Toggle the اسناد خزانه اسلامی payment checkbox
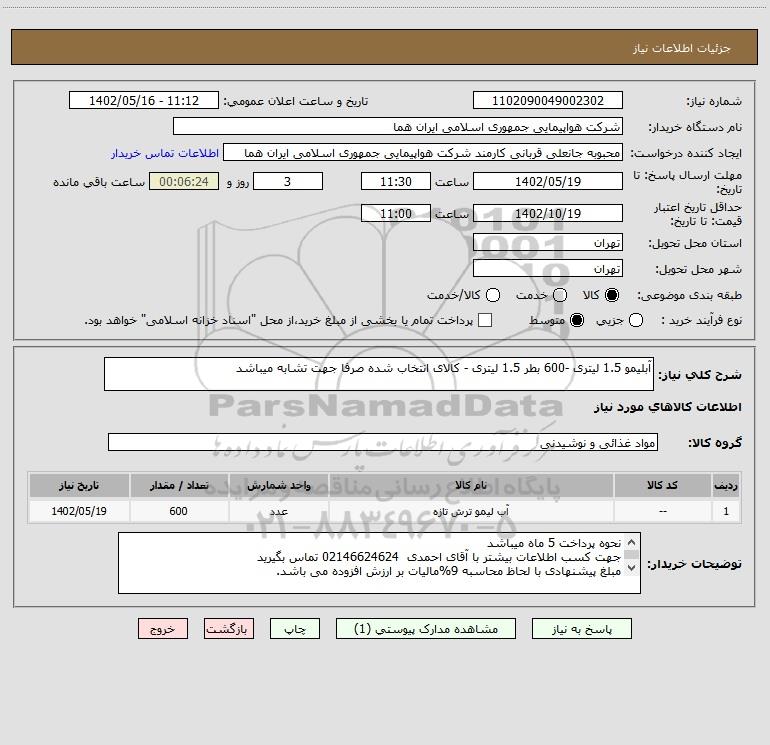The image size is (770, 745). coord(485,320)
